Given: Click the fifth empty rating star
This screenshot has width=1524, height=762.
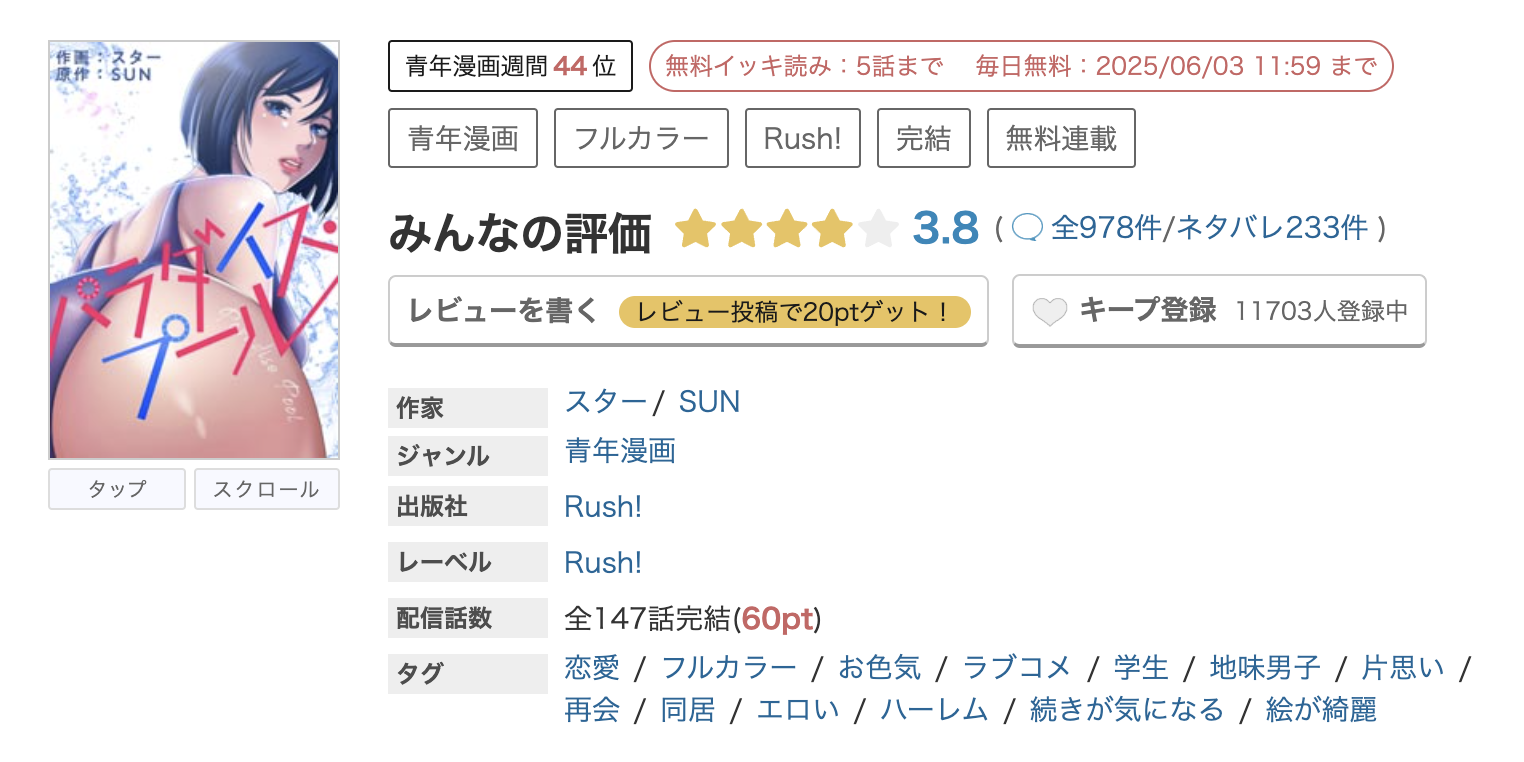Looking at the screenshot, I should click(x=877, y=228).
